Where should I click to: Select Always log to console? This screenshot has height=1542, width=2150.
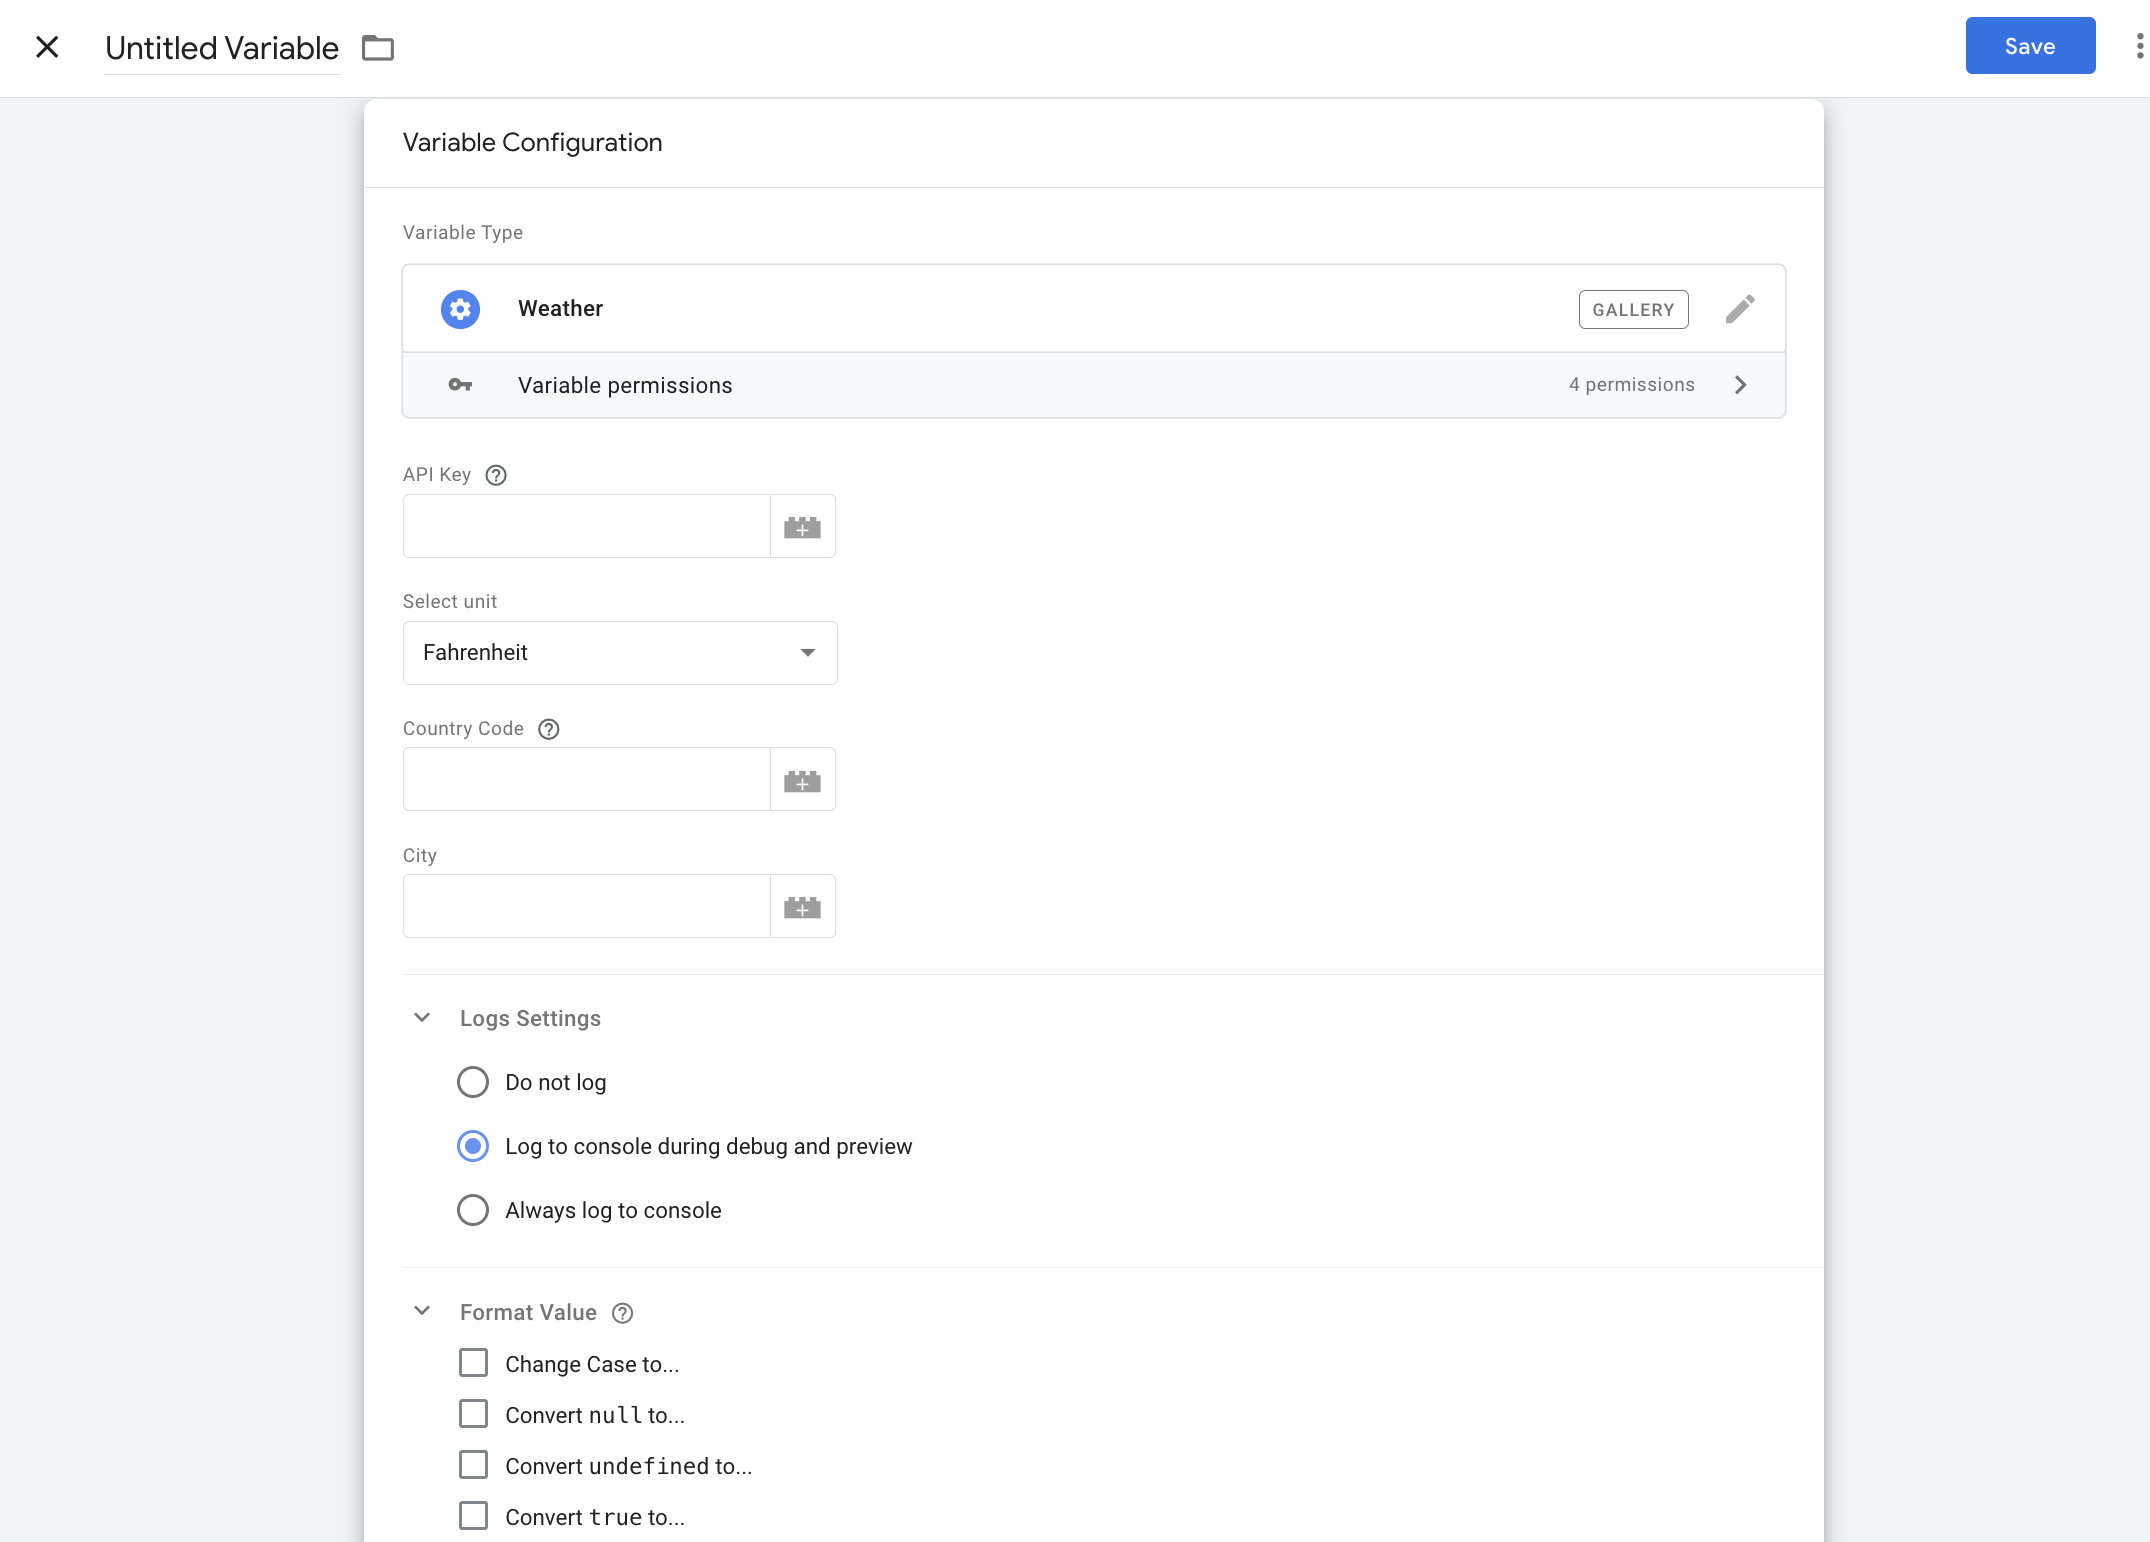(473, 1210)
